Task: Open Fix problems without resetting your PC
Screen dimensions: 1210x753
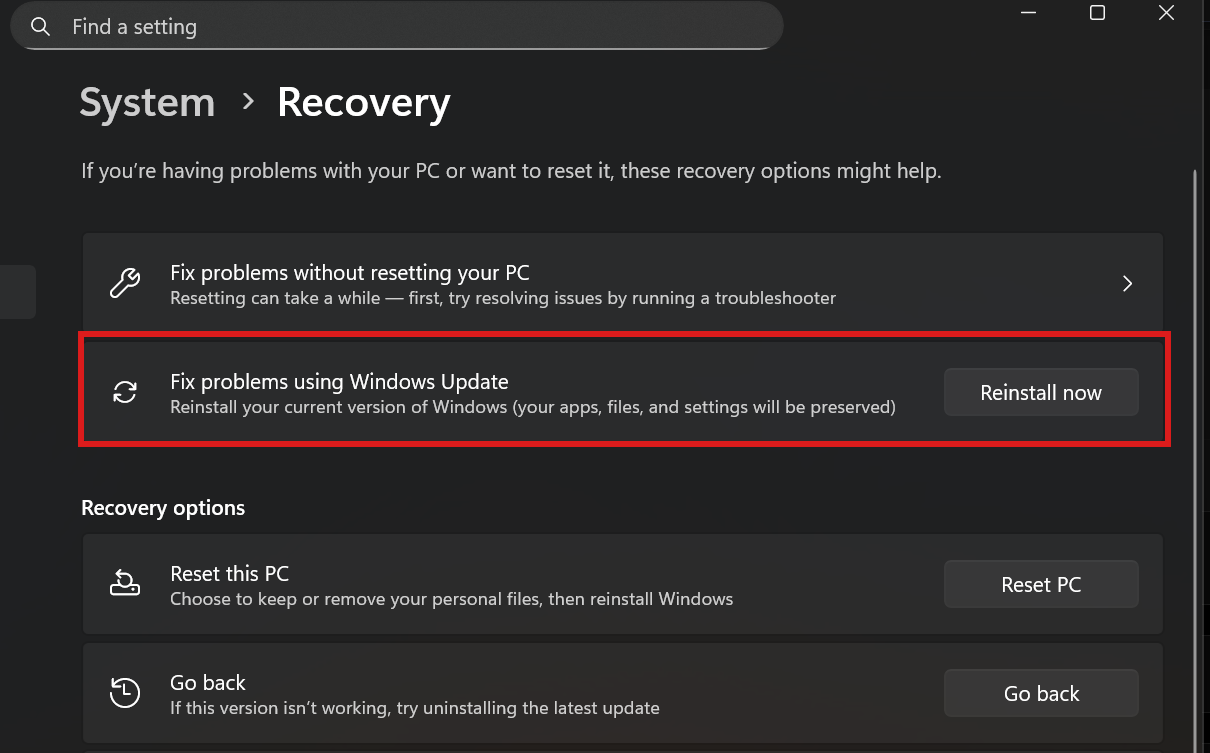Action: (x=350, y=273)
